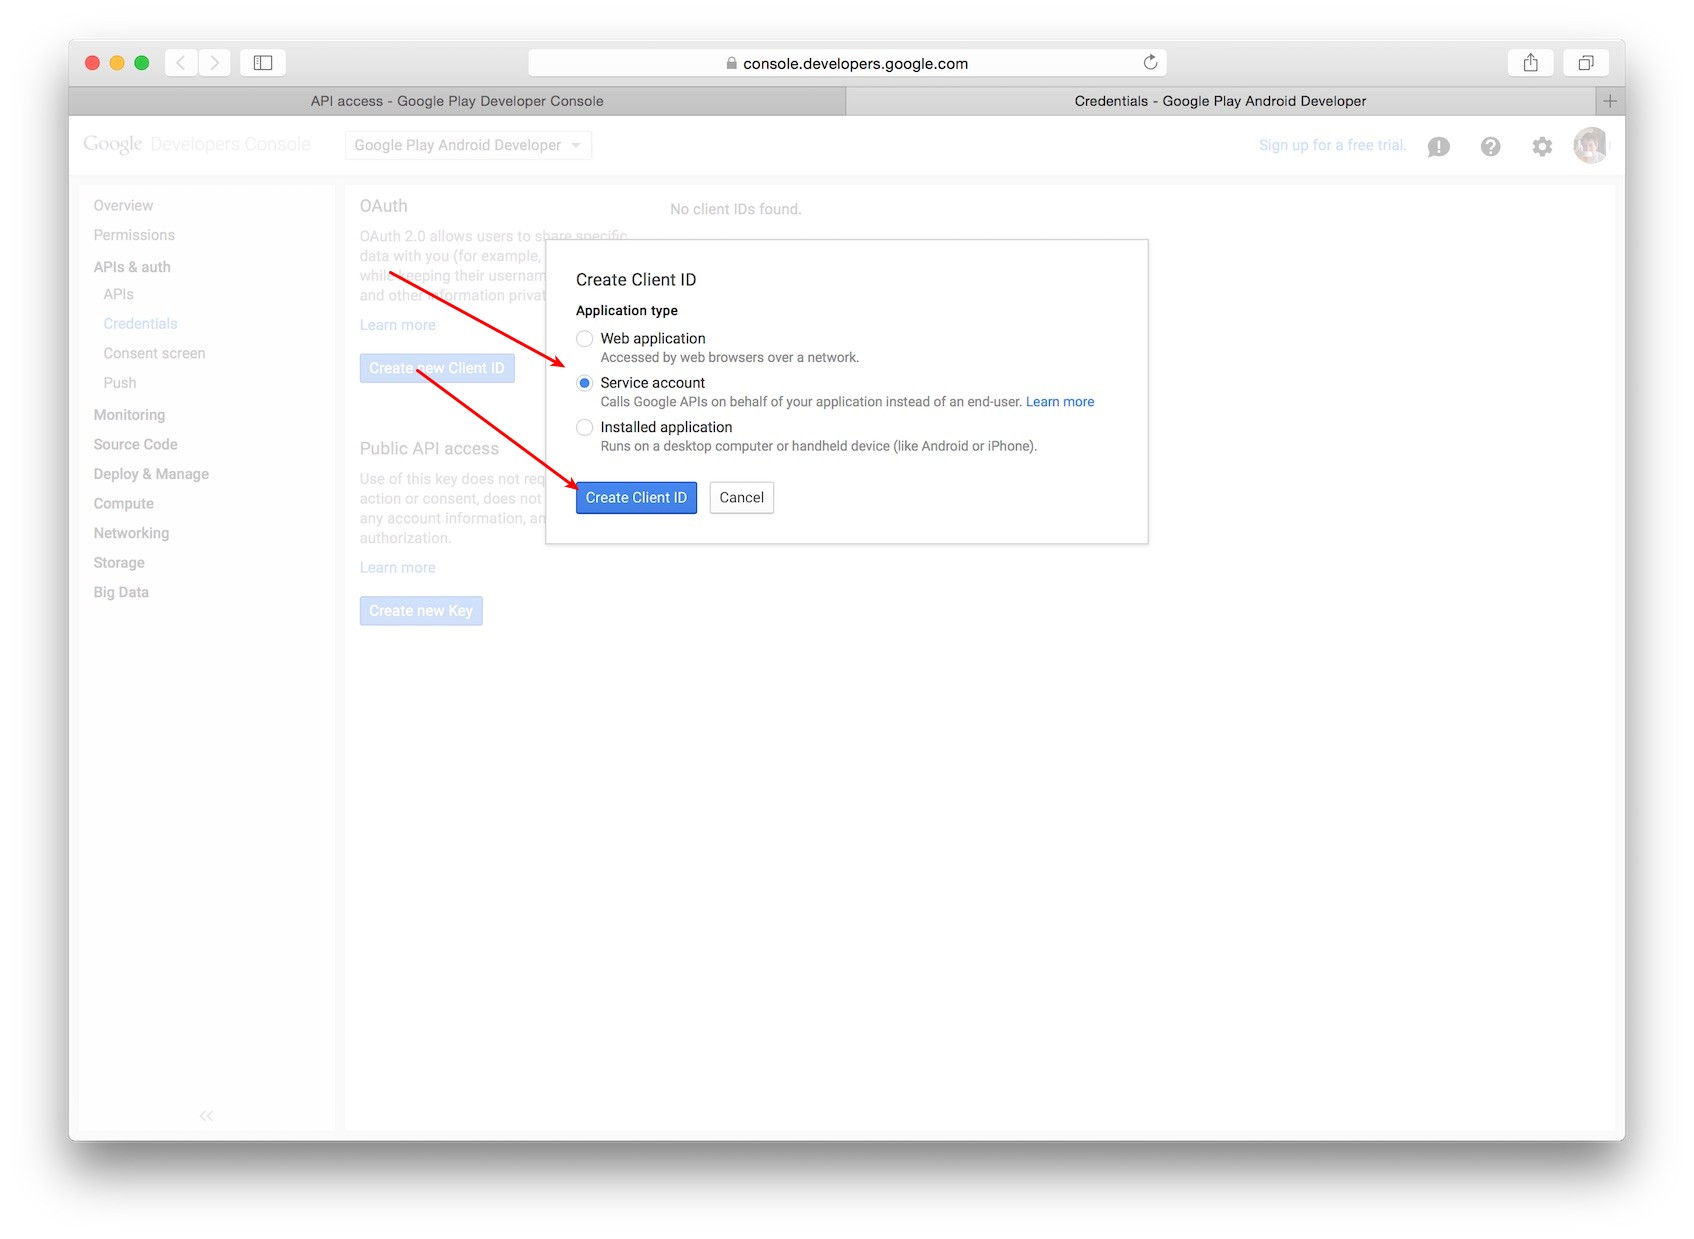This screenshot has width=1694, height=1239.
Task: Expand the Source Code sidebar section
Action: click(x=135, y=444)
